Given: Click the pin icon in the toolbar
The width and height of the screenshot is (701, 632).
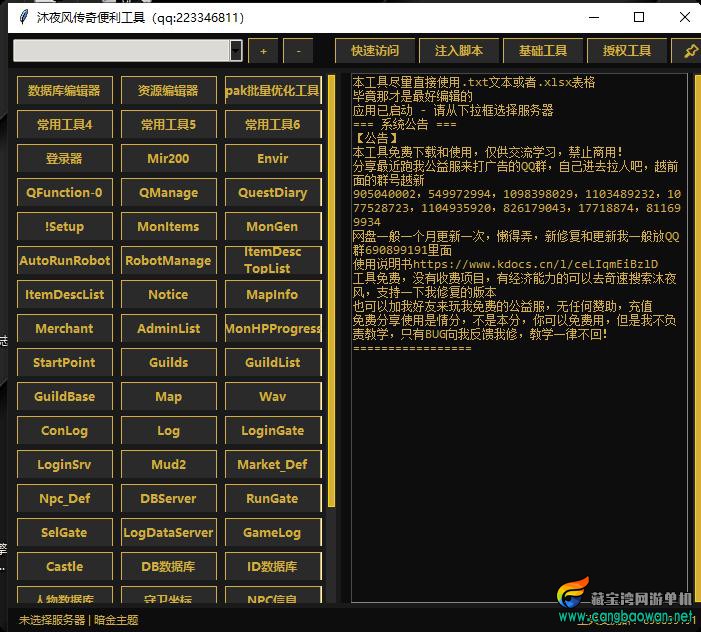Looking at the screenshot, I should coord(689,51).
